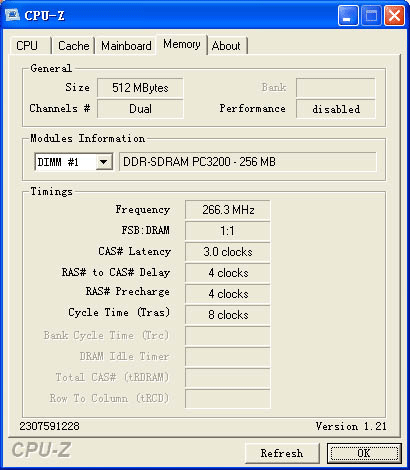
Task: Click the disabled maximize button
Action: (x=371, y=15)
